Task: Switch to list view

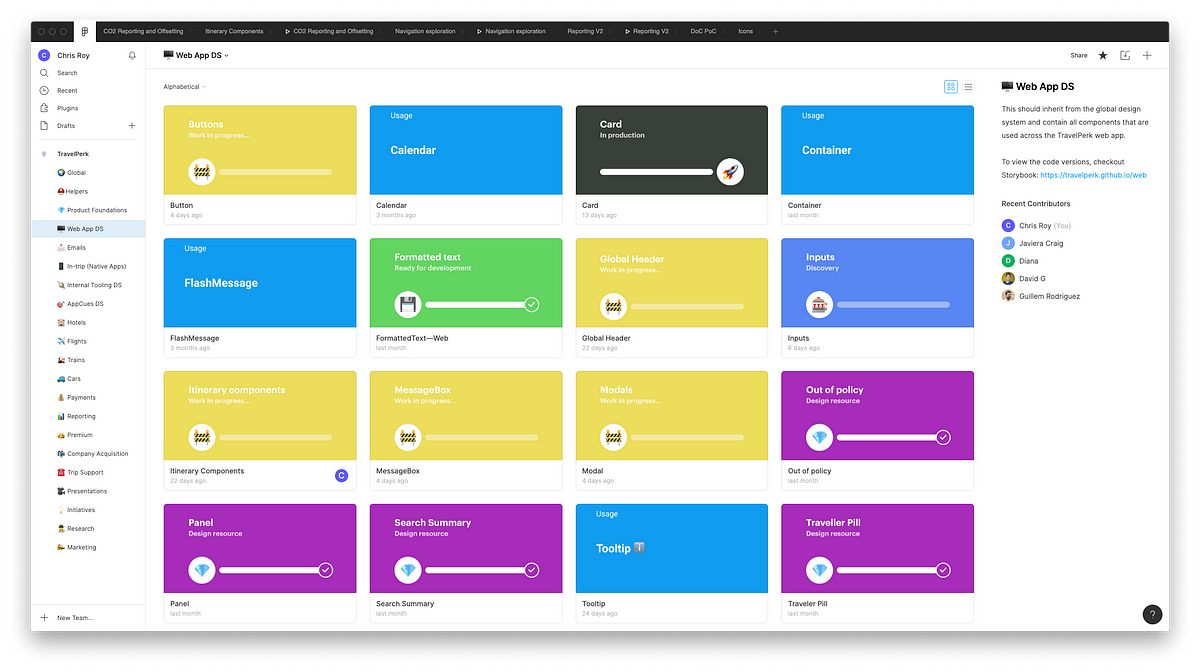Action: [968, 87]
